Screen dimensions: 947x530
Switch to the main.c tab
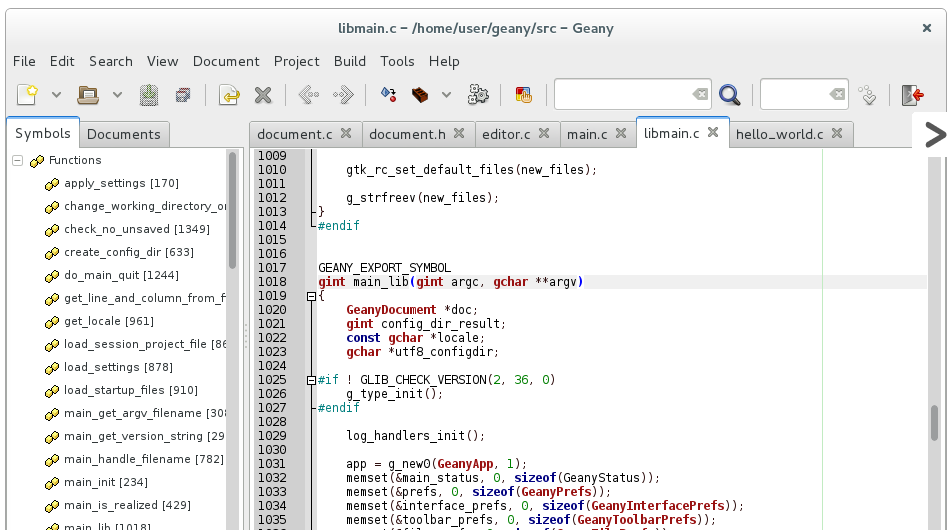tap(587, 134)
